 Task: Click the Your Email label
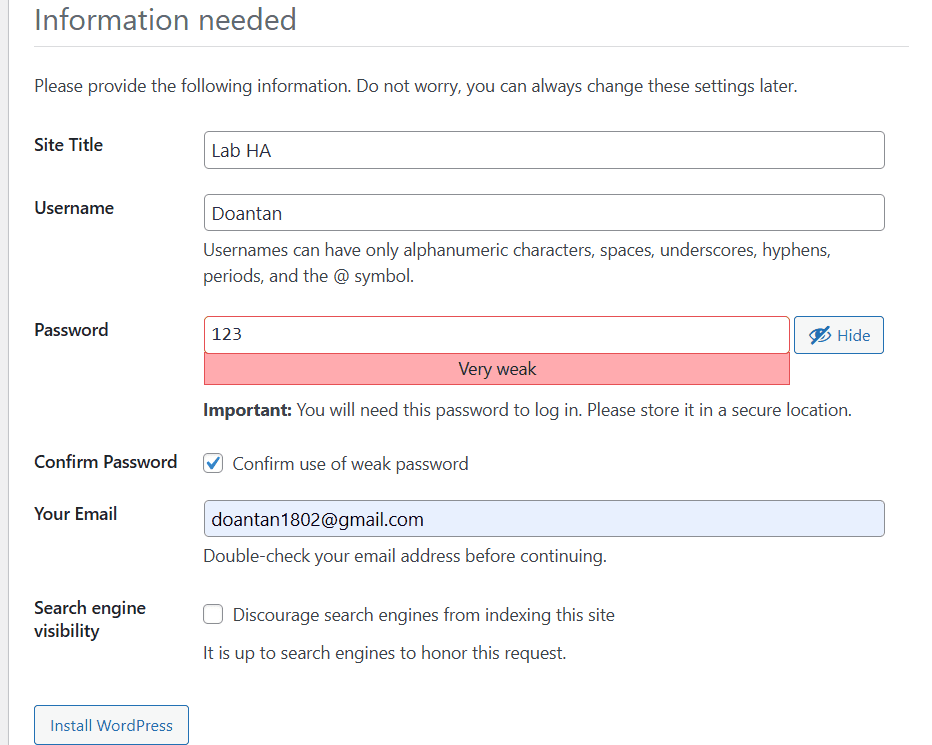pyautogui.click(x=75, y=514)
